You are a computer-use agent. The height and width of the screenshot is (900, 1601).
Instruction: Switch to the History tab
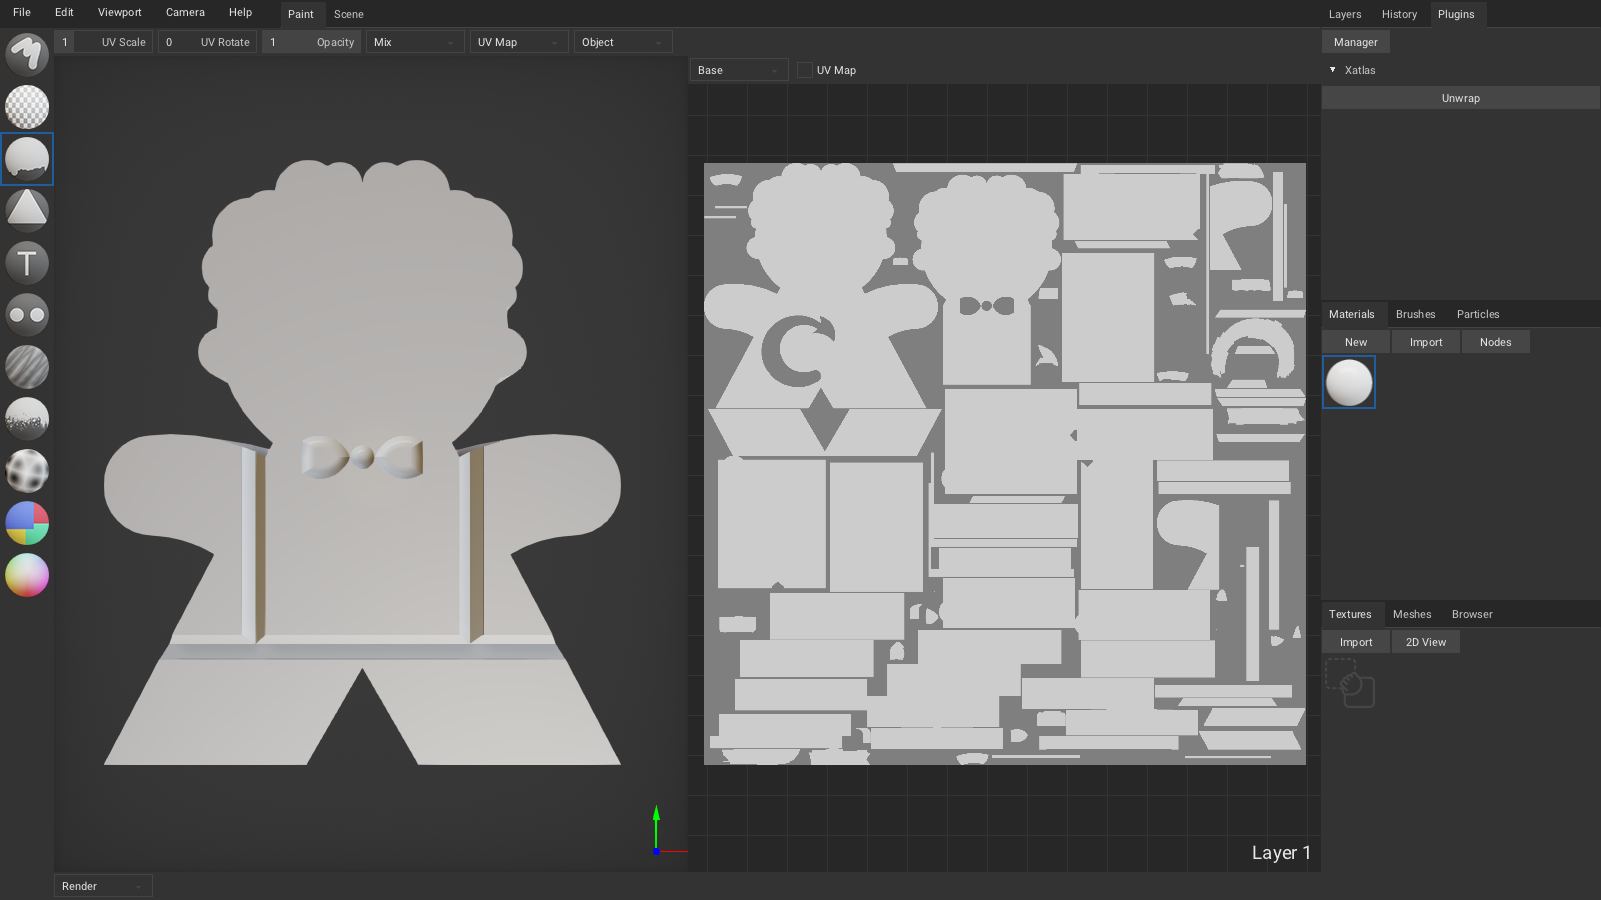[1399, 14]
